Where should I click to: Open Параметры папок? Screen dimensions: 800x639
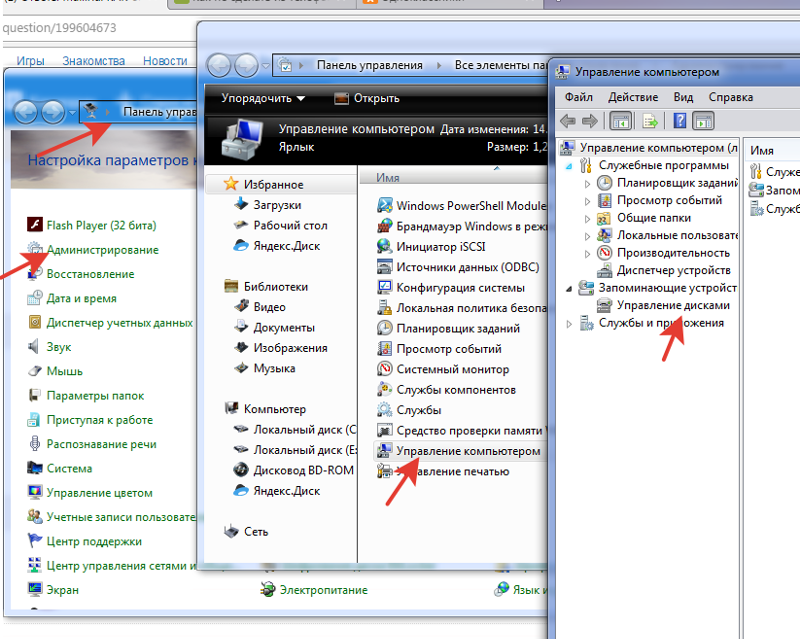(x=95, y=396)
